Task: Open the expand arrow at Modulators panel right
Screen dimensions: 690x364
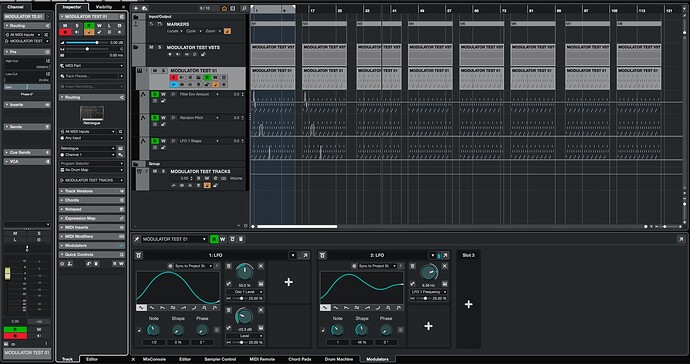Action: [681, 239]
